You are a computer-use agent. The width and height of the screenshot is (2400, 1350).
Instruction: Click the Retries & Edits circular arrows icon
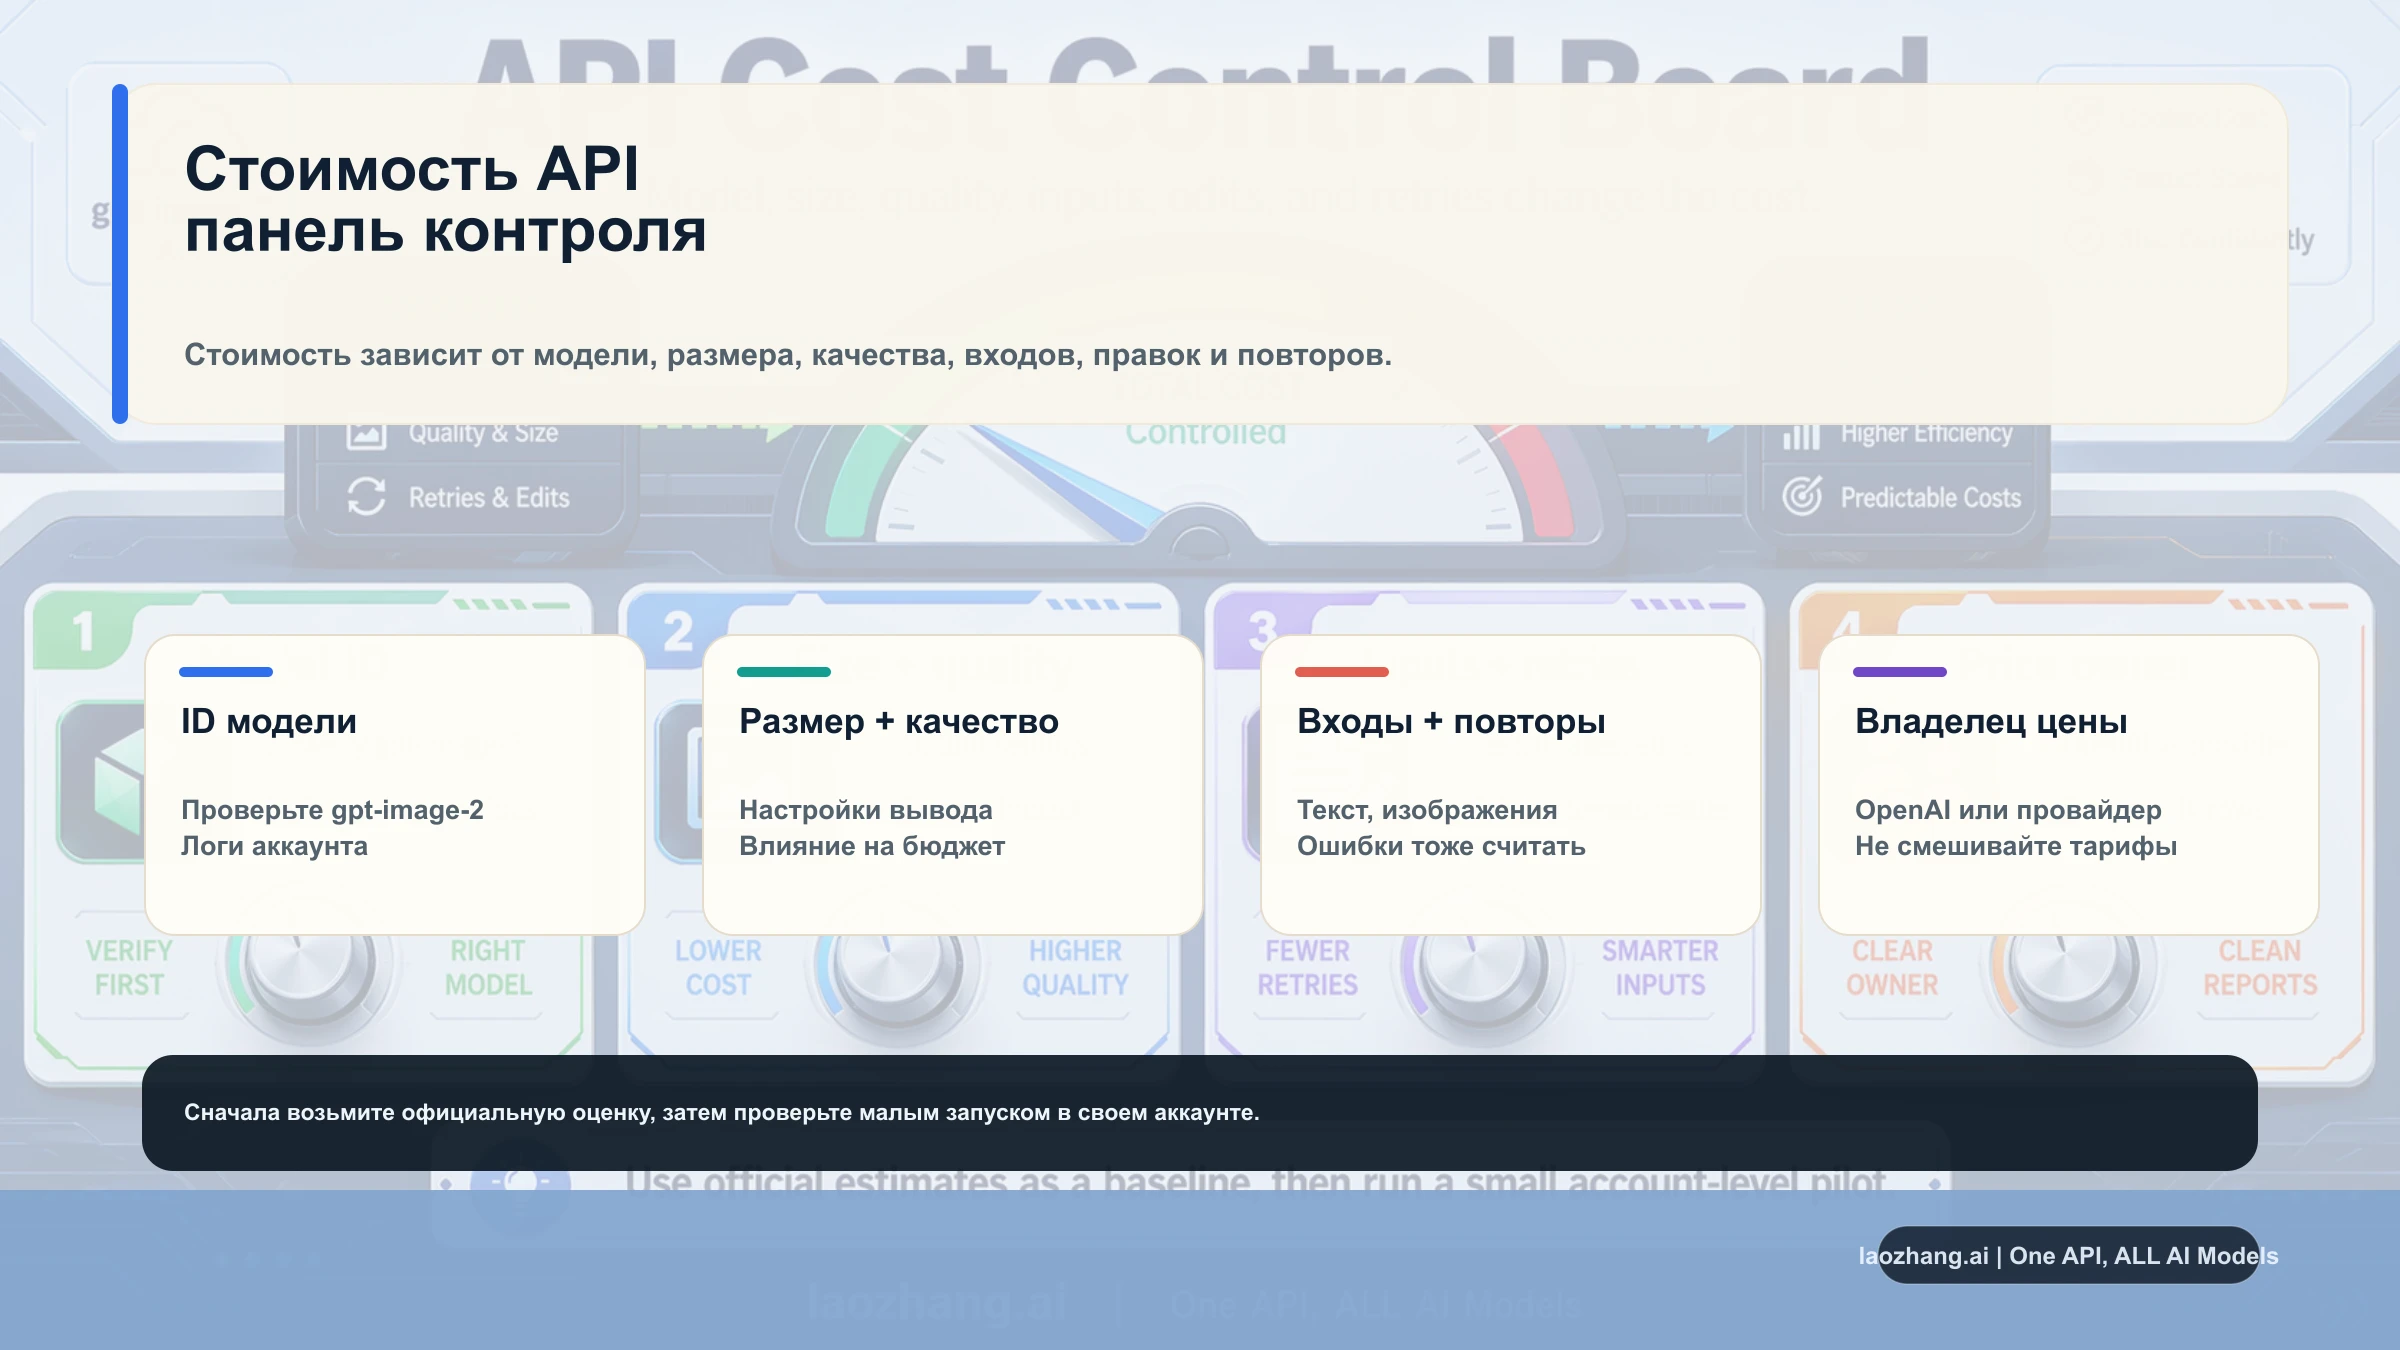(366, 497)
